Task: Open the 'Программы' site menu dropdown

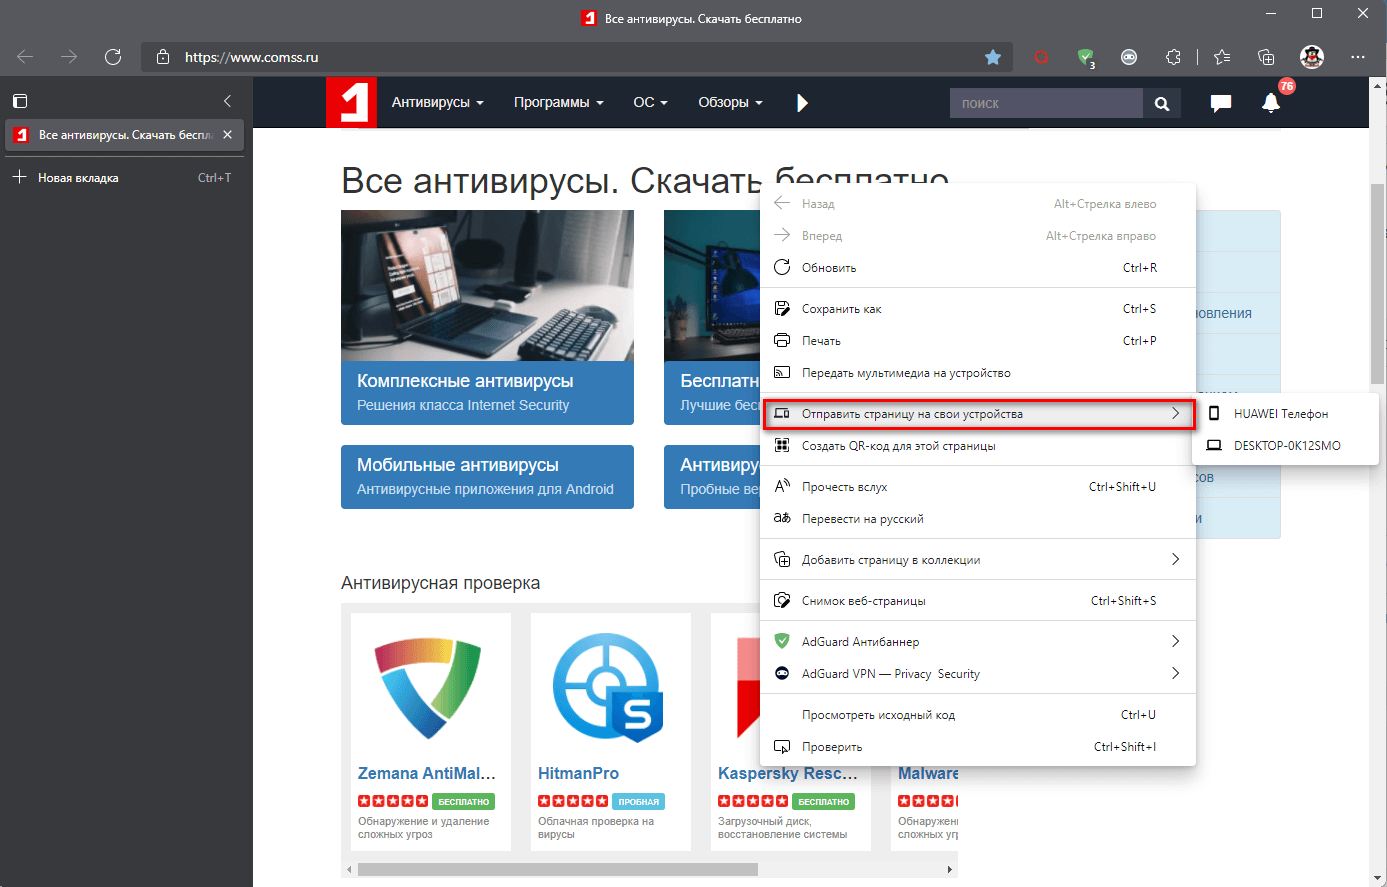Action: 559,102
